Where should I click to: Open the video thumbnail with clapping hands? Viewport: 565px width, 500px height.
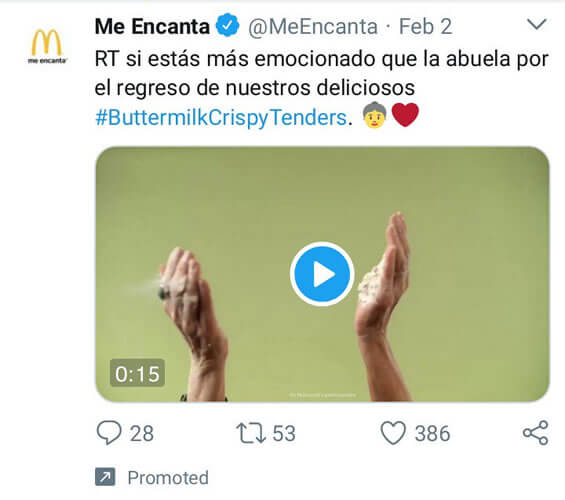[322, 274]
